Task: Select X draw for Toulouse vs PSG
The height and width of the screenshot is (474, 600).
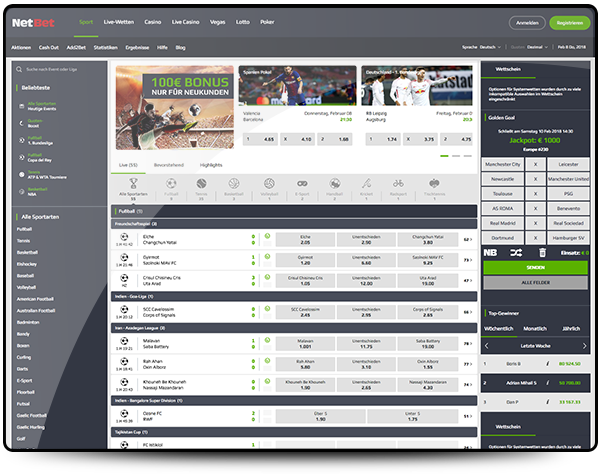Action: pyautogui.click(x=535, y=194)
